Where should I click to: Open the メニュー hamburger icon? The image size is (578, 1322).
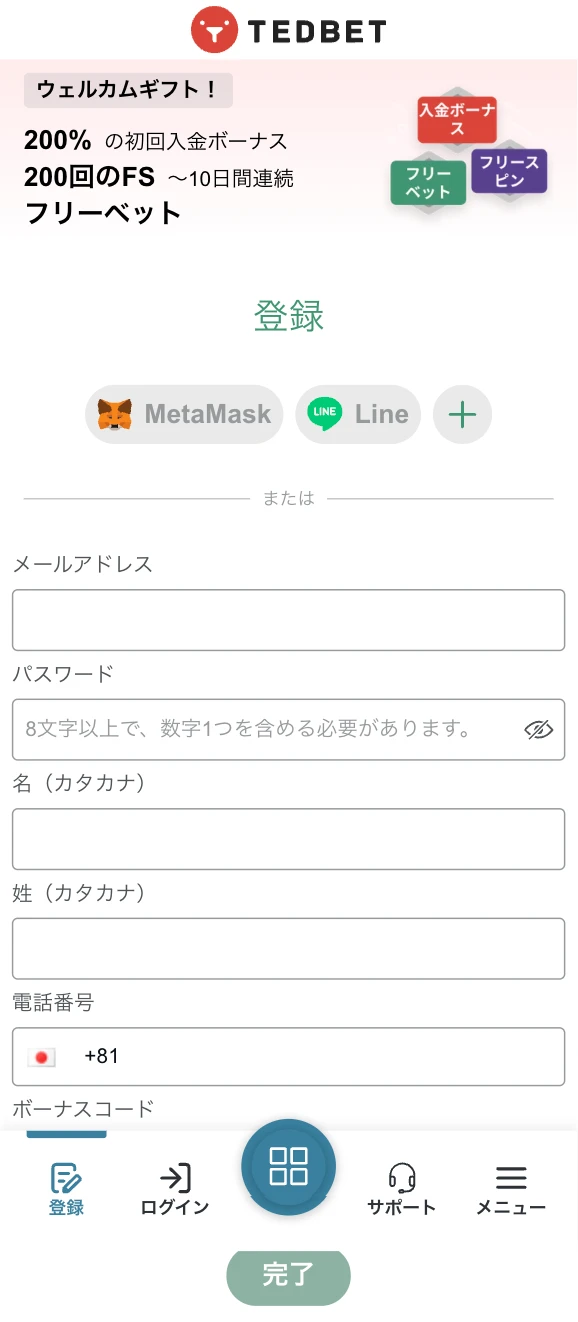pyautogui.click(x=510, y=1175)
